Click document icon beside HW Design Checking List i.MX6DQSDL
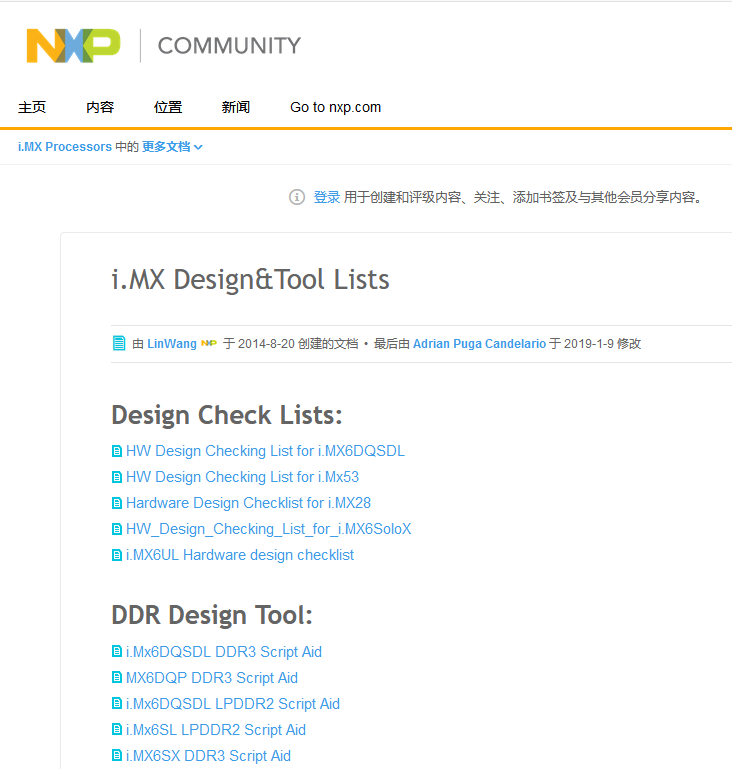The width and height of the screenshot is (732, 769). pyautogui.click(x=117, y=451)
